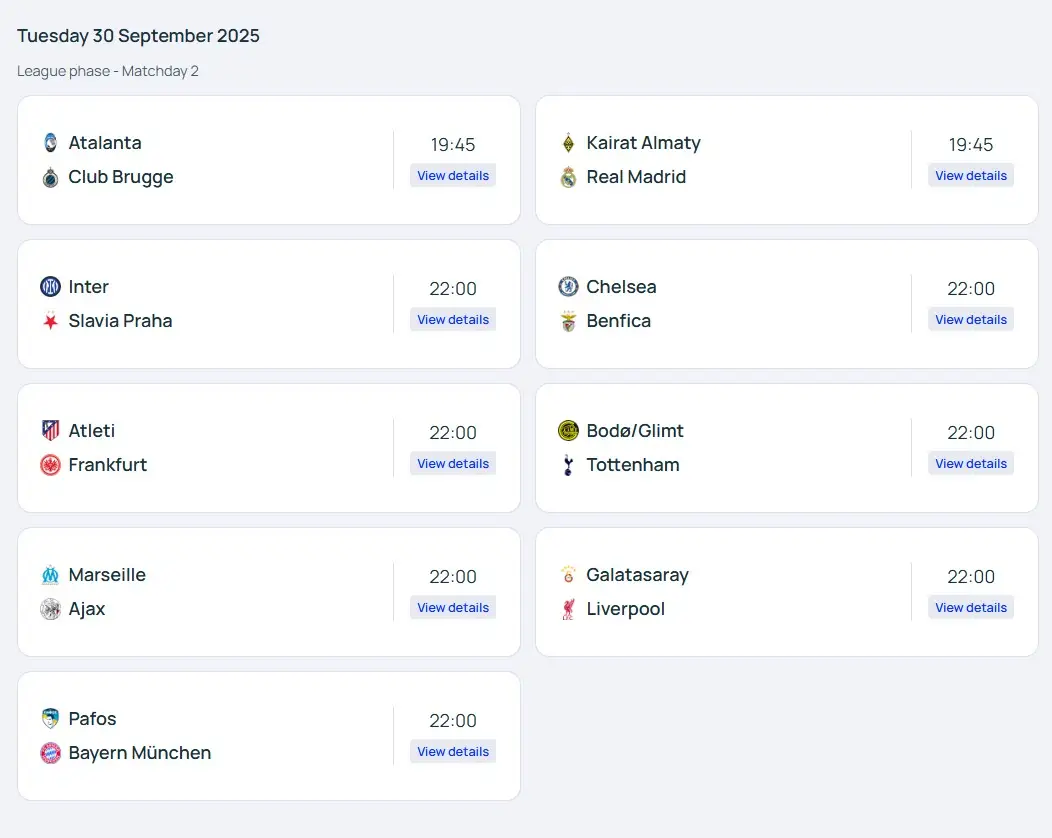Click the Slavia Praha red star icon
The height and width of the screenshot is (838, 1052).
pyautogui.click(x=51, y=321)
